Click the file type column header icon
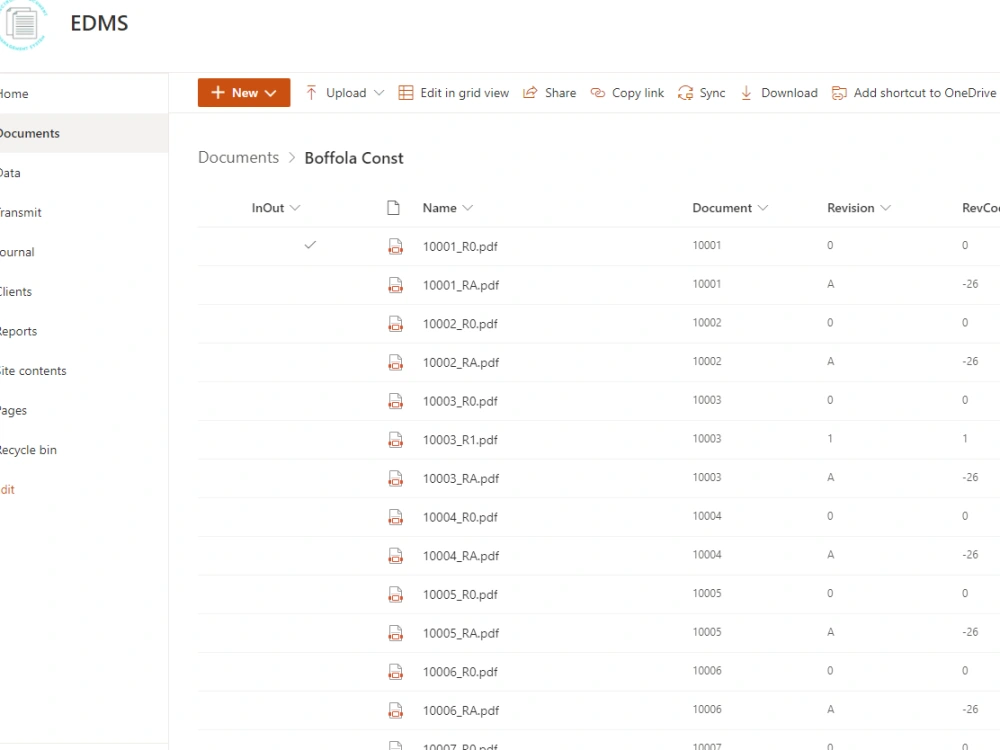The image size is (1000, 750). 393,208
